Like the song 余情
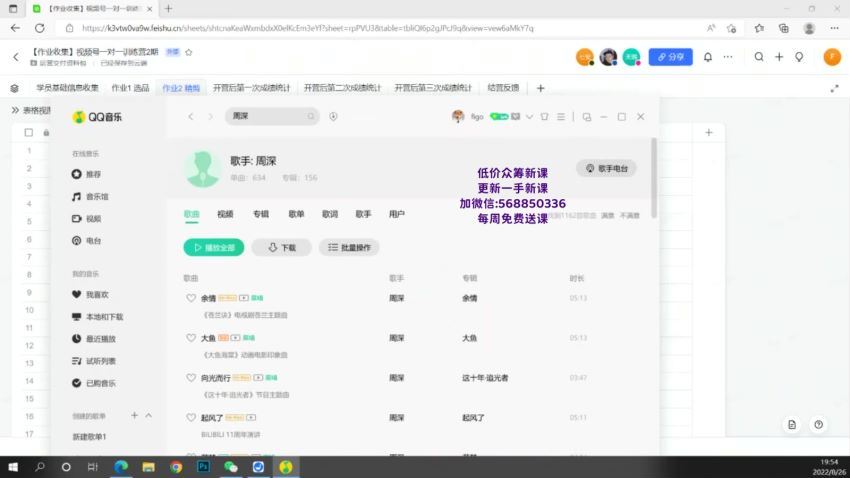 [191, 298]
